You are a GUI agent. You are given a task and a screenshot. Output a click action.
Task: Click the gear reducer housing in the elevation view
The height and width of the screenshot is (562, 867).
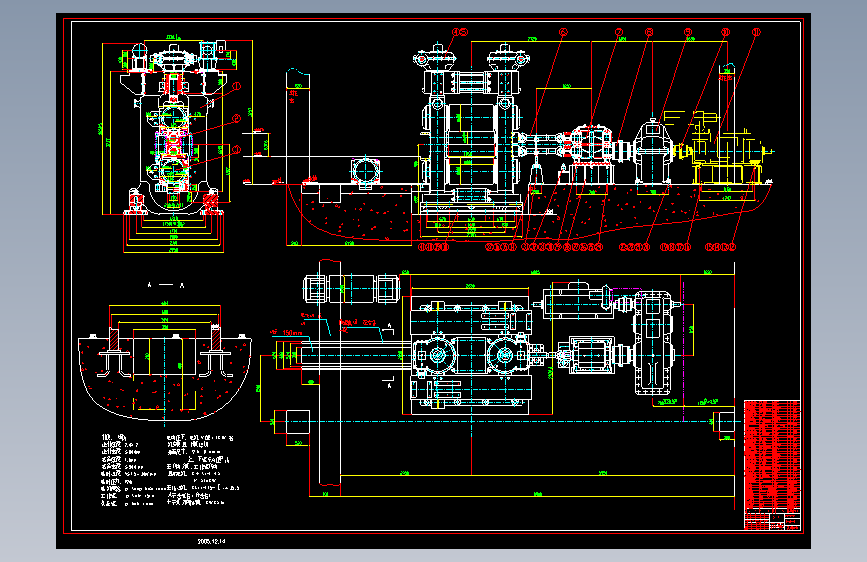pos(653,149)
